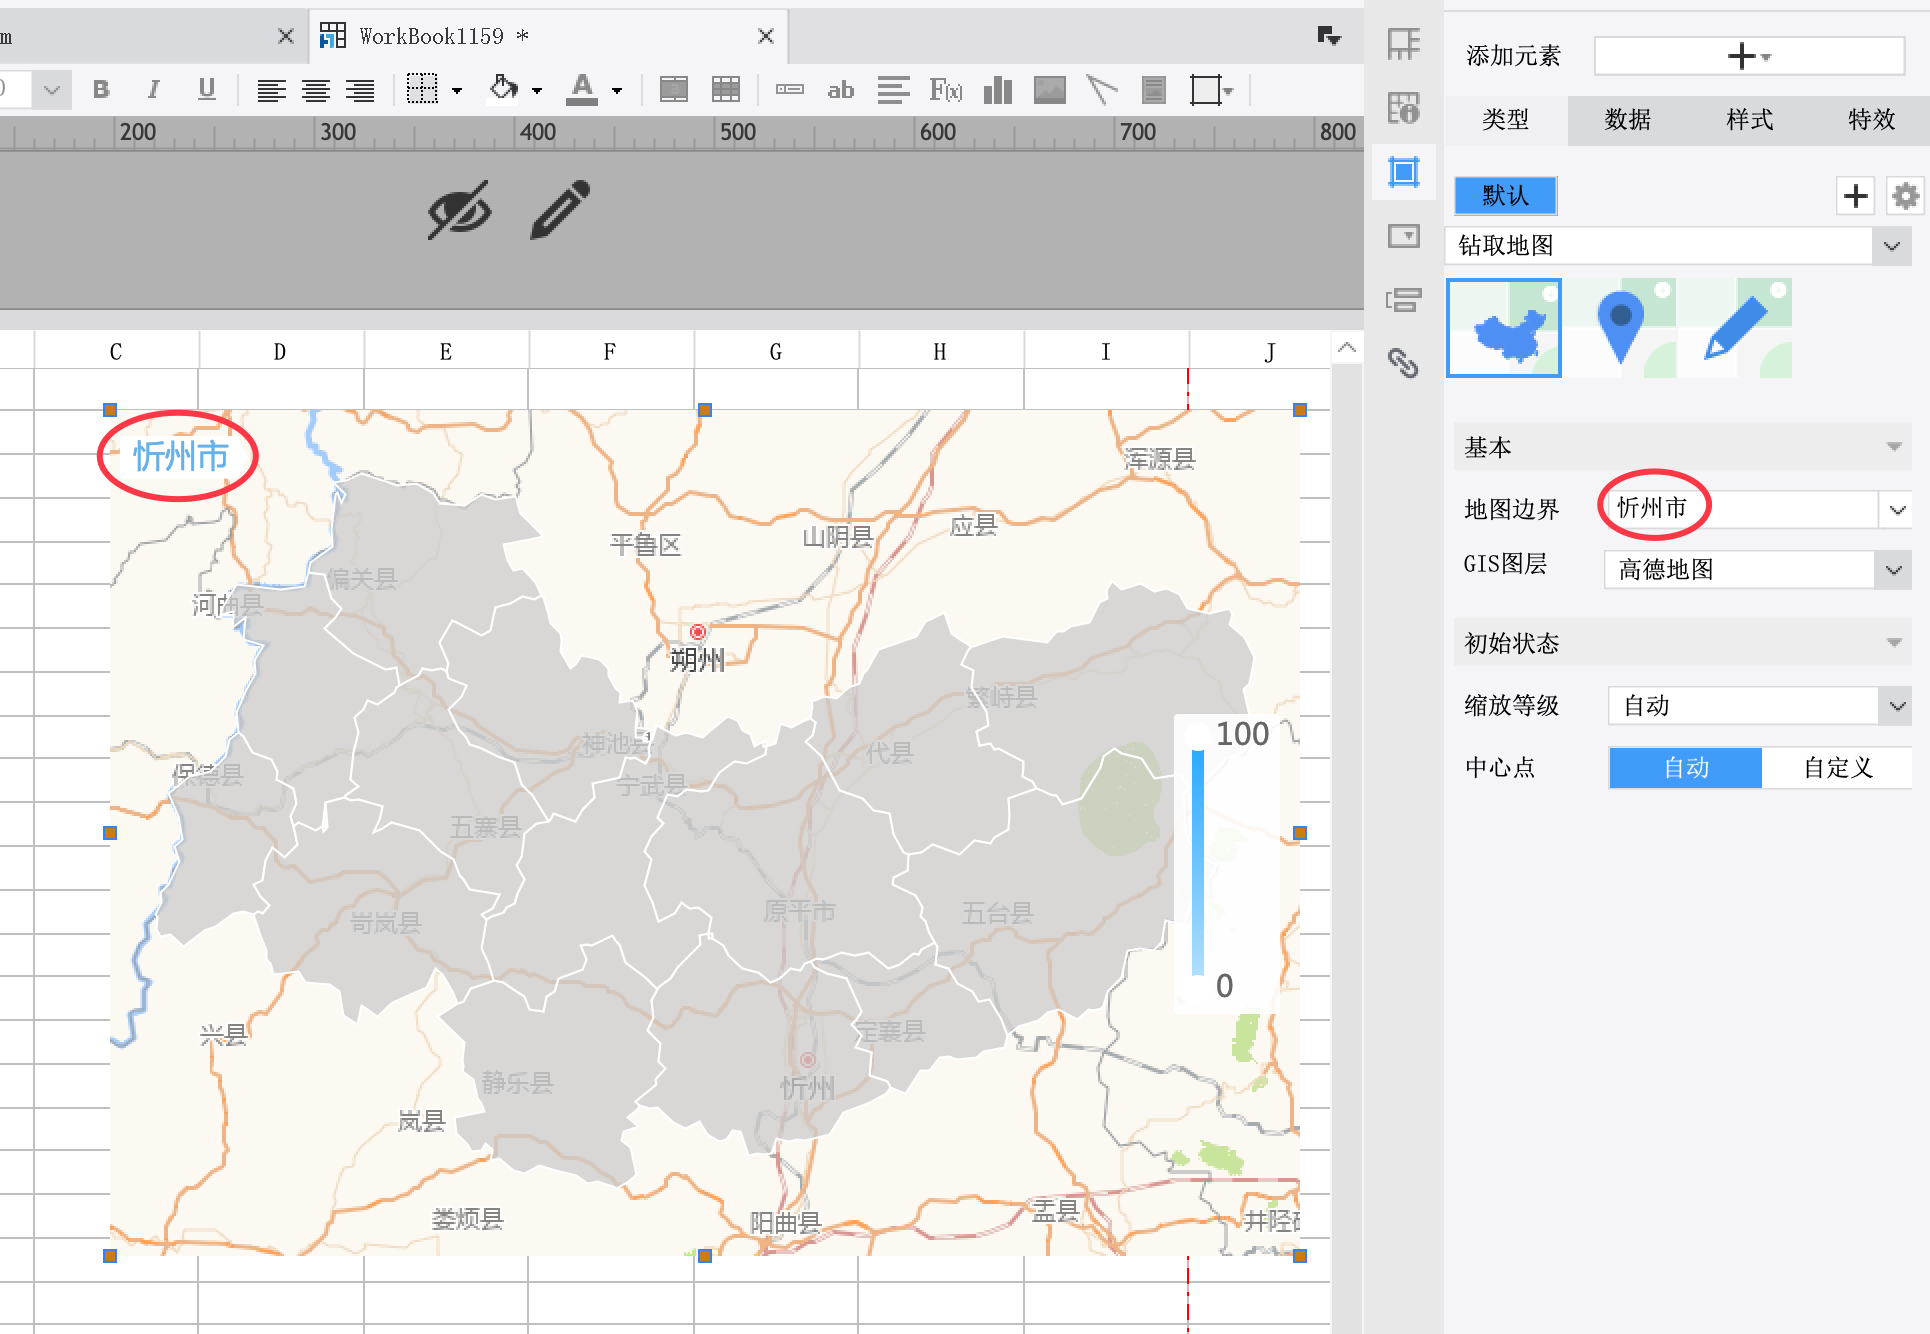The width and height of the screenshot is (1930, 1334).
Task: Switch to 样式 tab
Action: coord(1750,120)
